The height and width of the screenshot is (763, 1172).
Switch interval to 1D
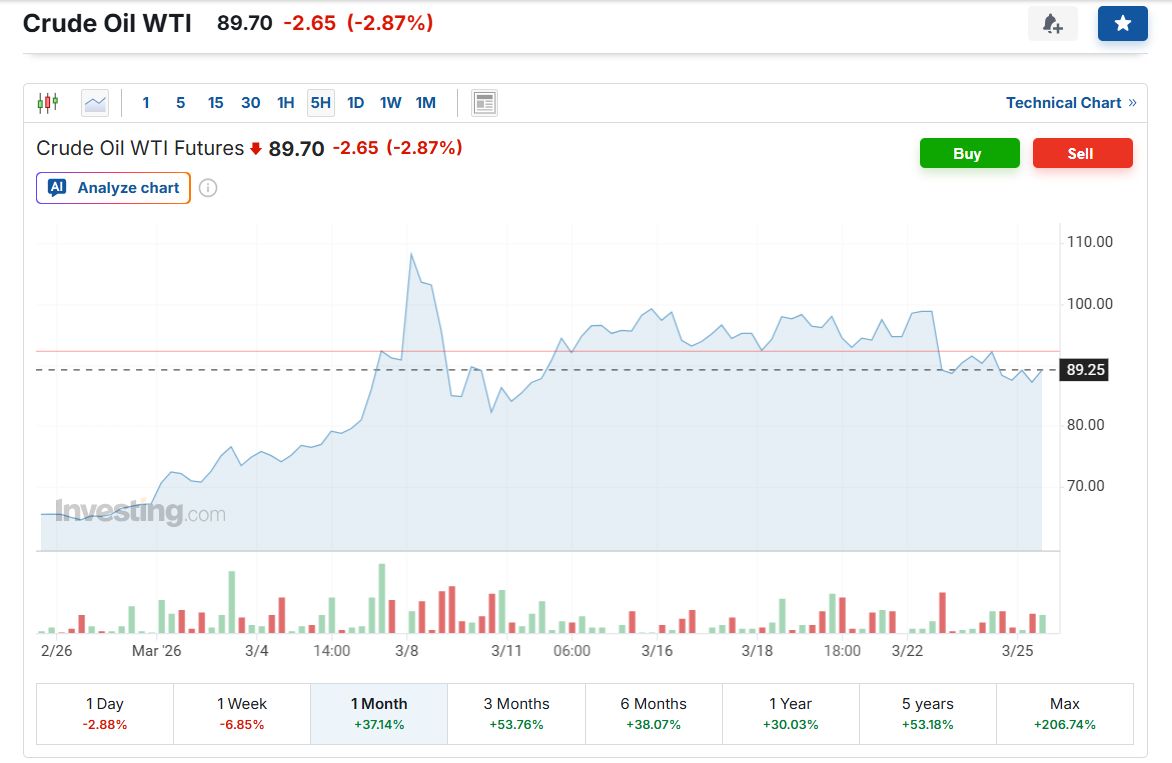pos(355,103)
